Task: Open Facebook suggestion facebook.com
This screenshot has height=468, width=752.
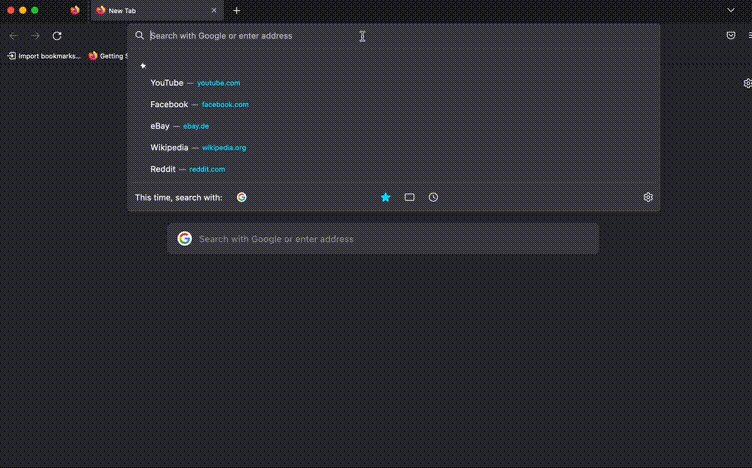Action: (393, 105)
